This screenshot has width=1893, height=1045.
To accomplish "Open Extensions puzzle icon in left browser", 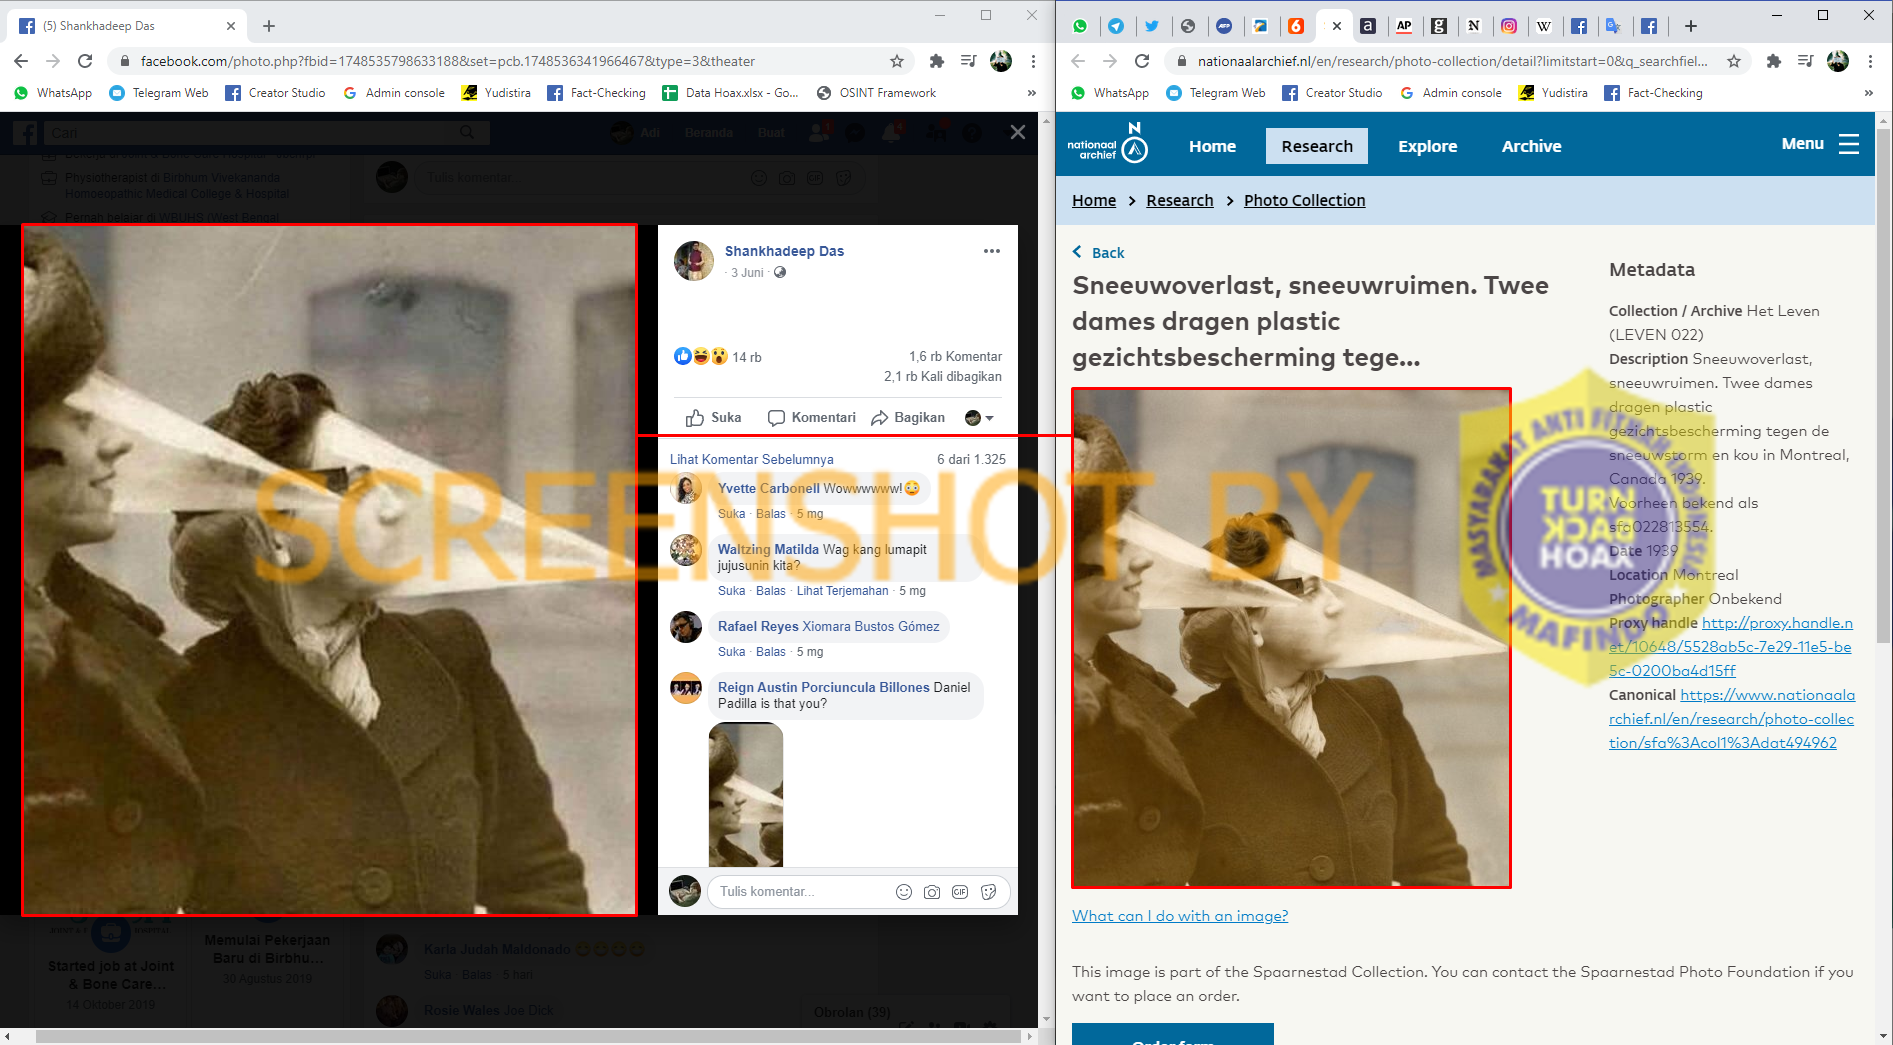I will pyautogui.click(x=937, y=61).
